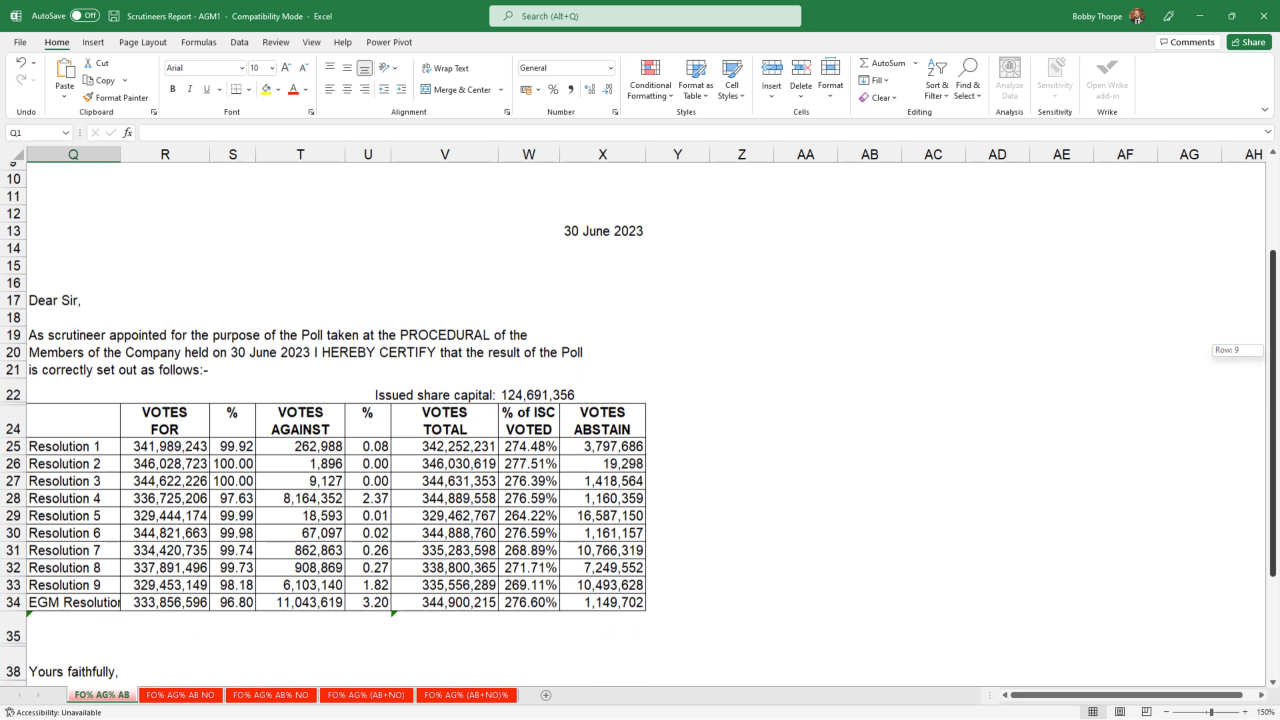
Task: Click the Comments button
Action: (x=1187, y=42)
